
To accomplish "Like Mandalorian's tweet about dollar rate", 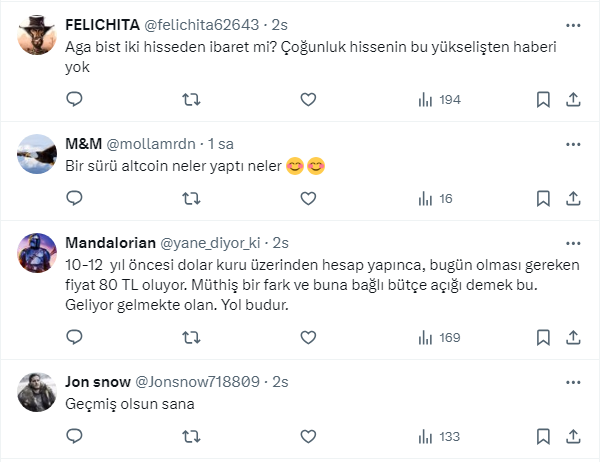I will tap(308, 337).
